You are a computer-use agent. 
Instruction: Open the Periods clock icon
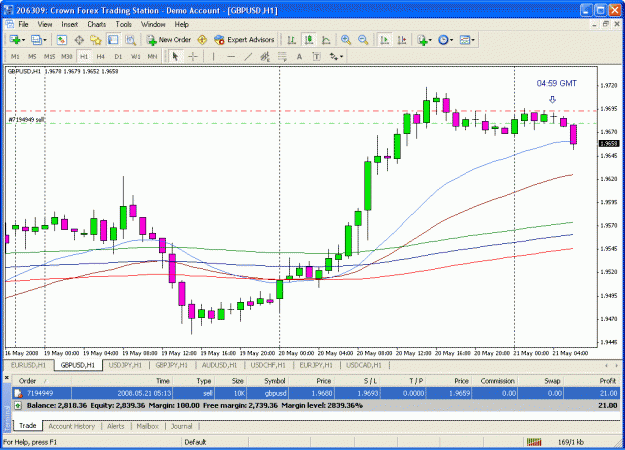(x=443, y=40)
